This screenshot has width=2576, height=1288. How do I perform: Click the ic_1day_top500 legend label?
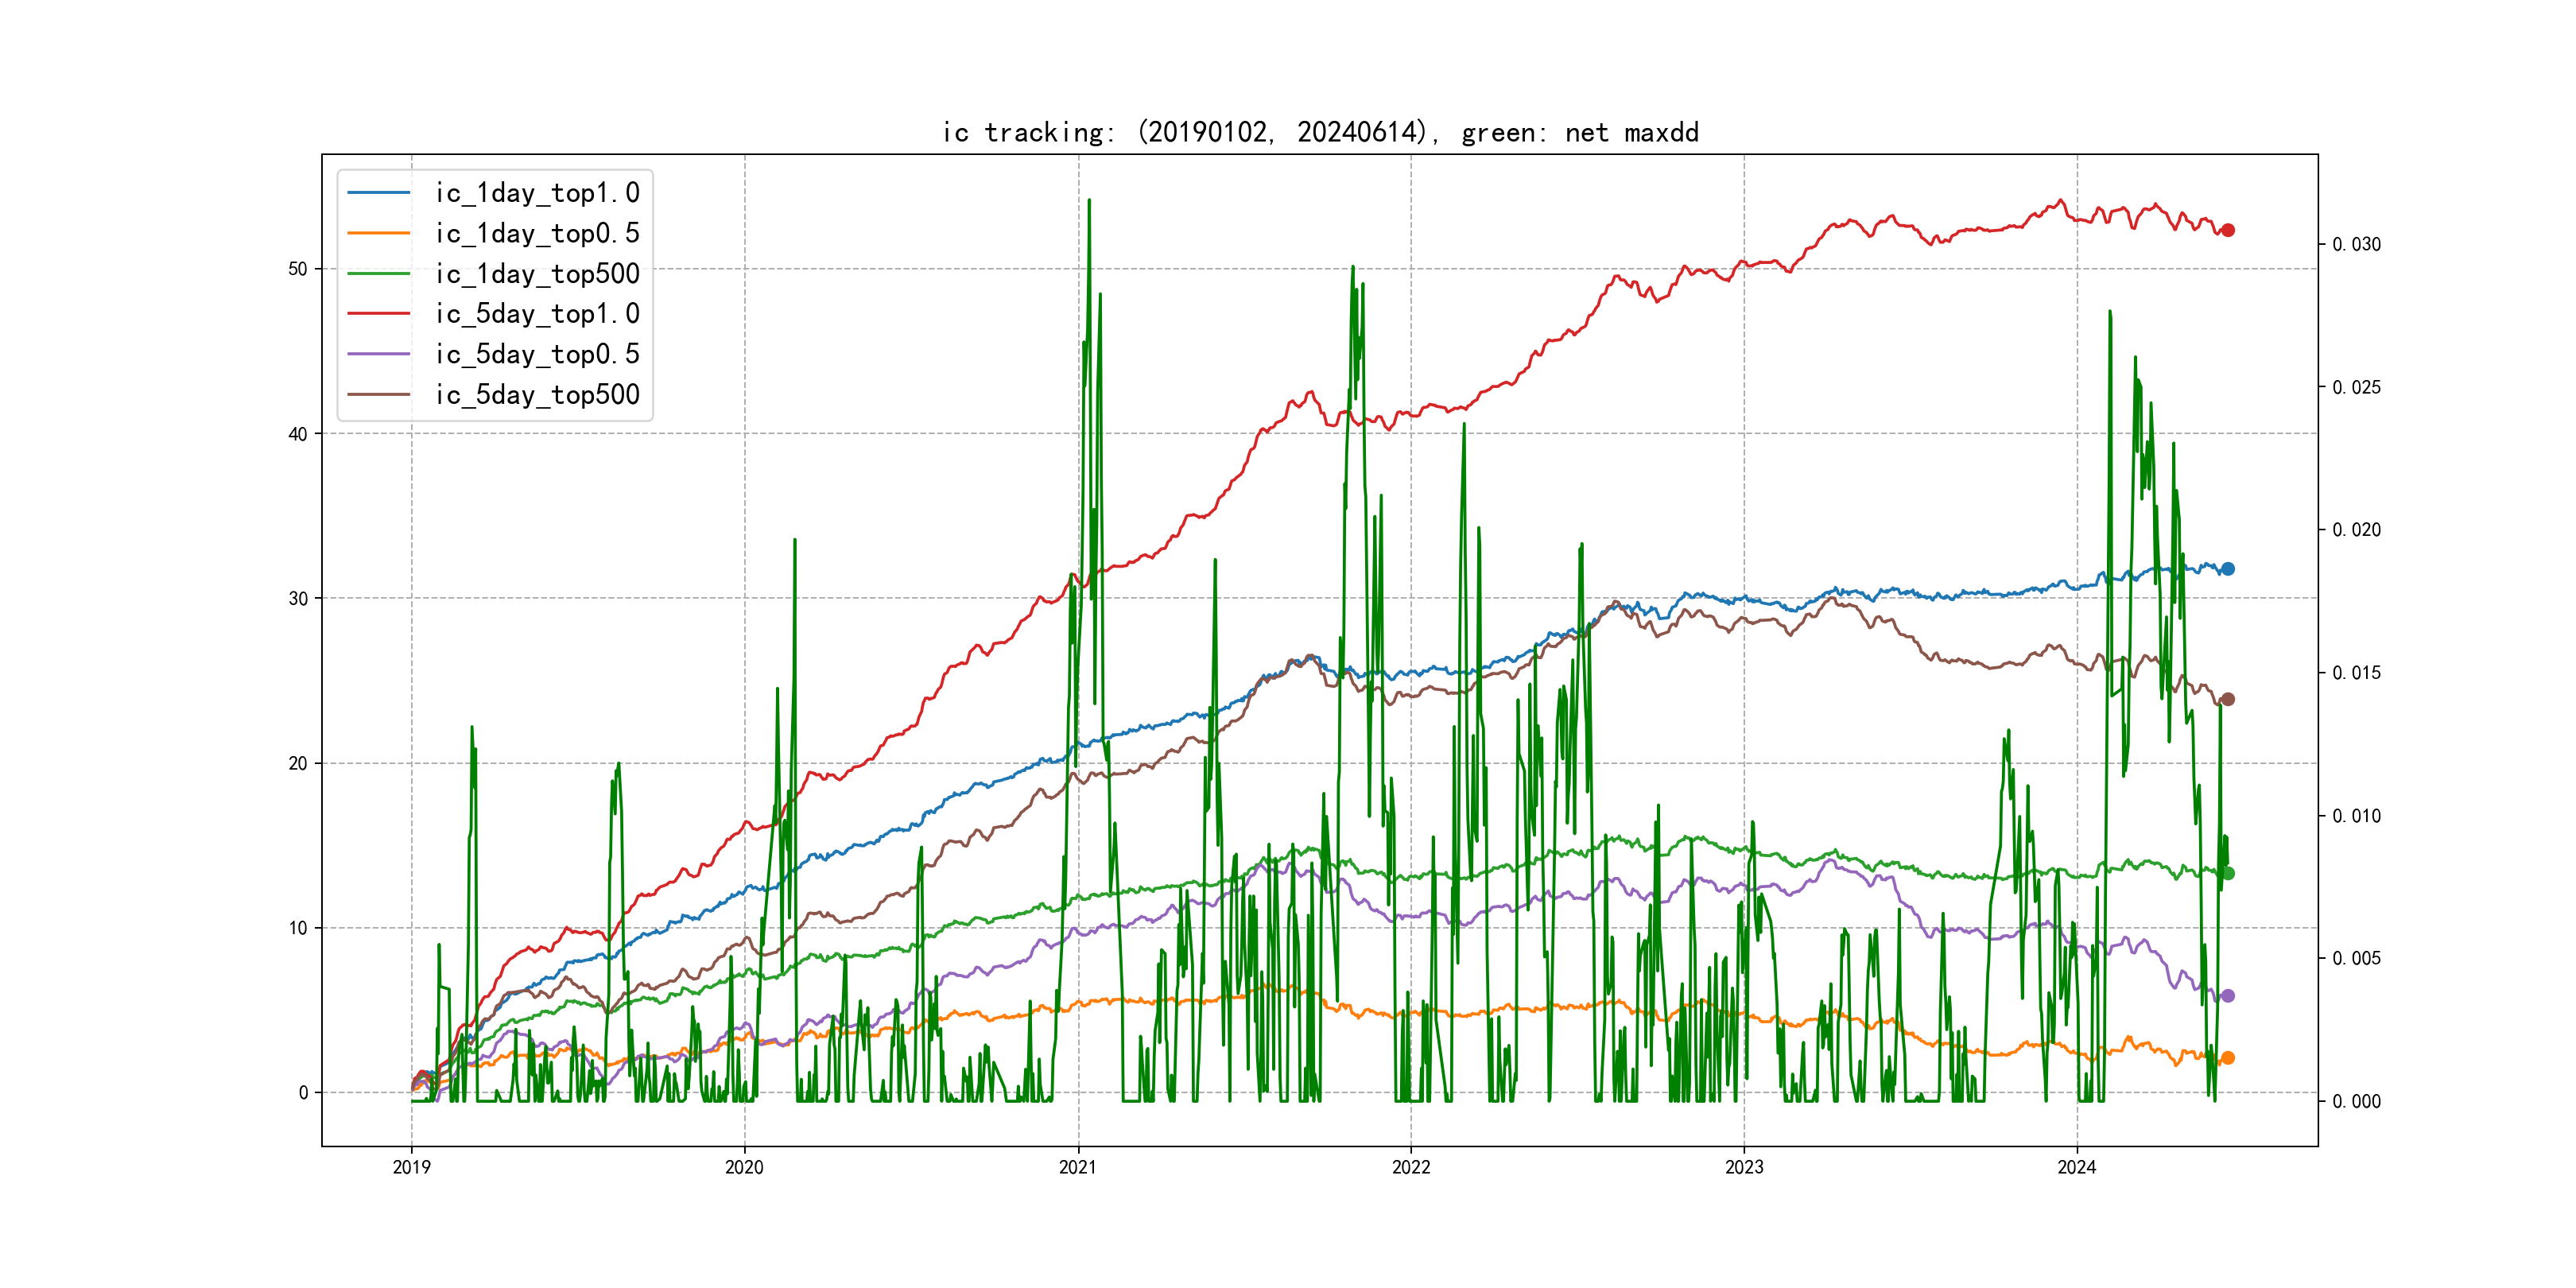[537, 274]
